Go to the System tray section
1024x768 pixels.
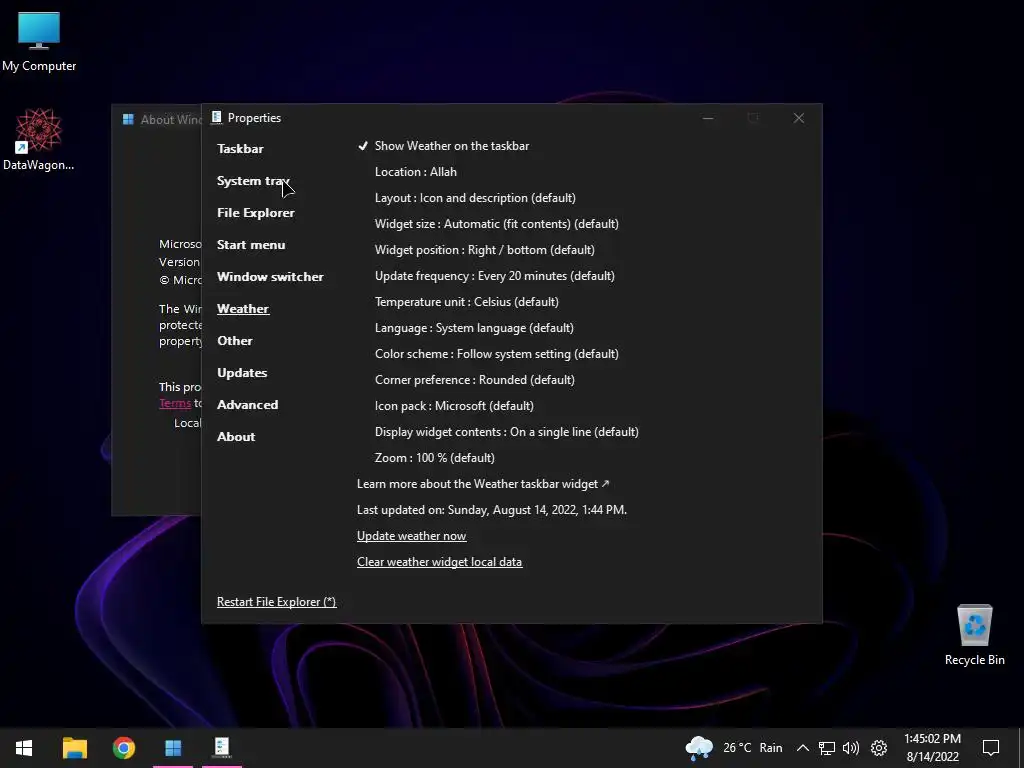tap(253, 181)
